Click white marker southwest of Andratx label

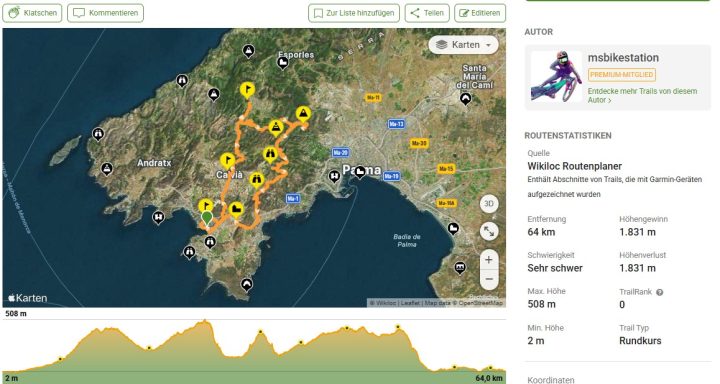(x=107, y=169)
